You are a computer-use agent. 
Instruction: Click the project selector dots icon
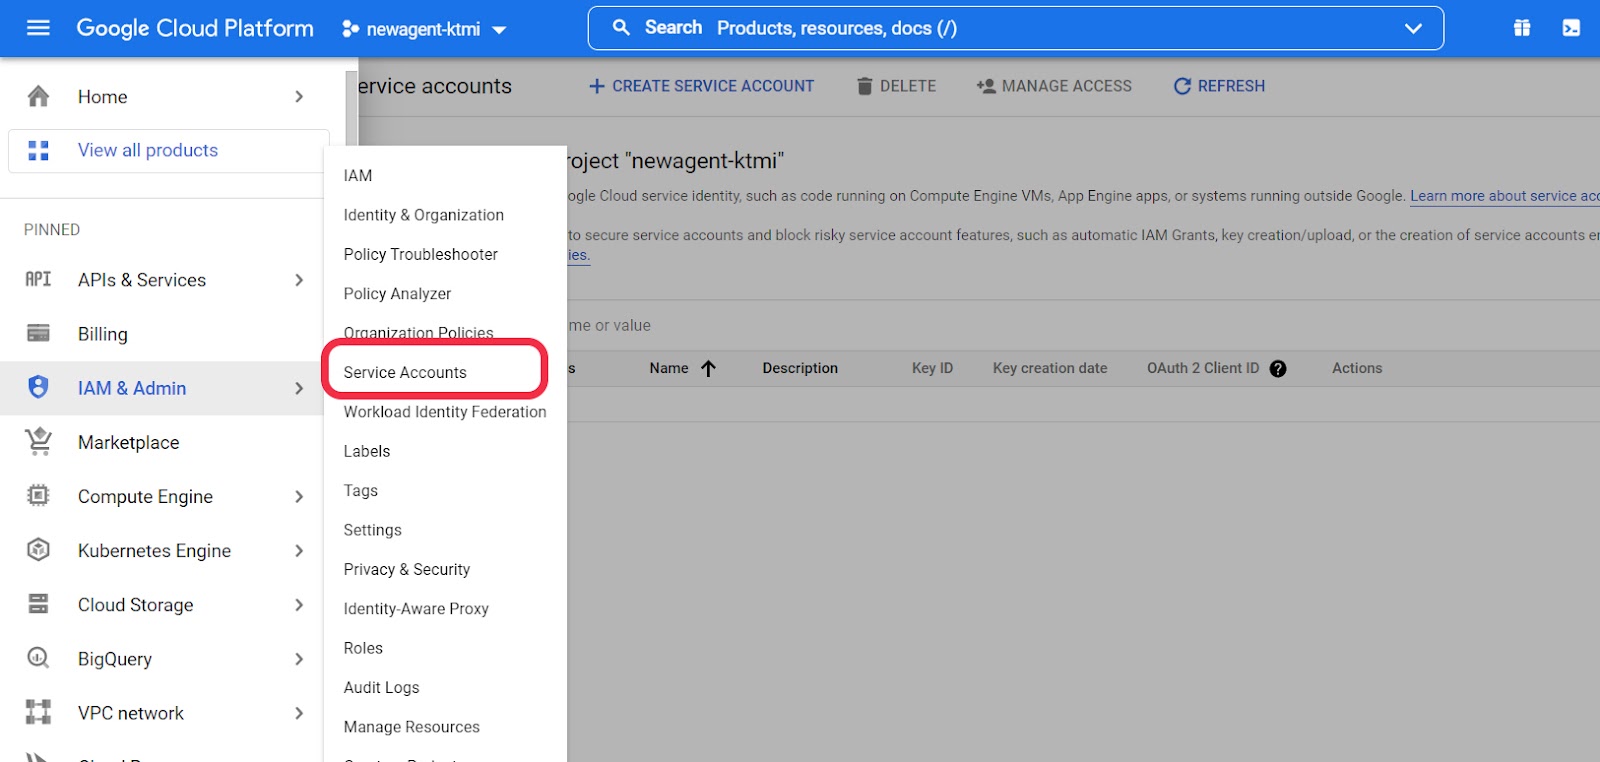pyautogui.click(x=350, y=29)
